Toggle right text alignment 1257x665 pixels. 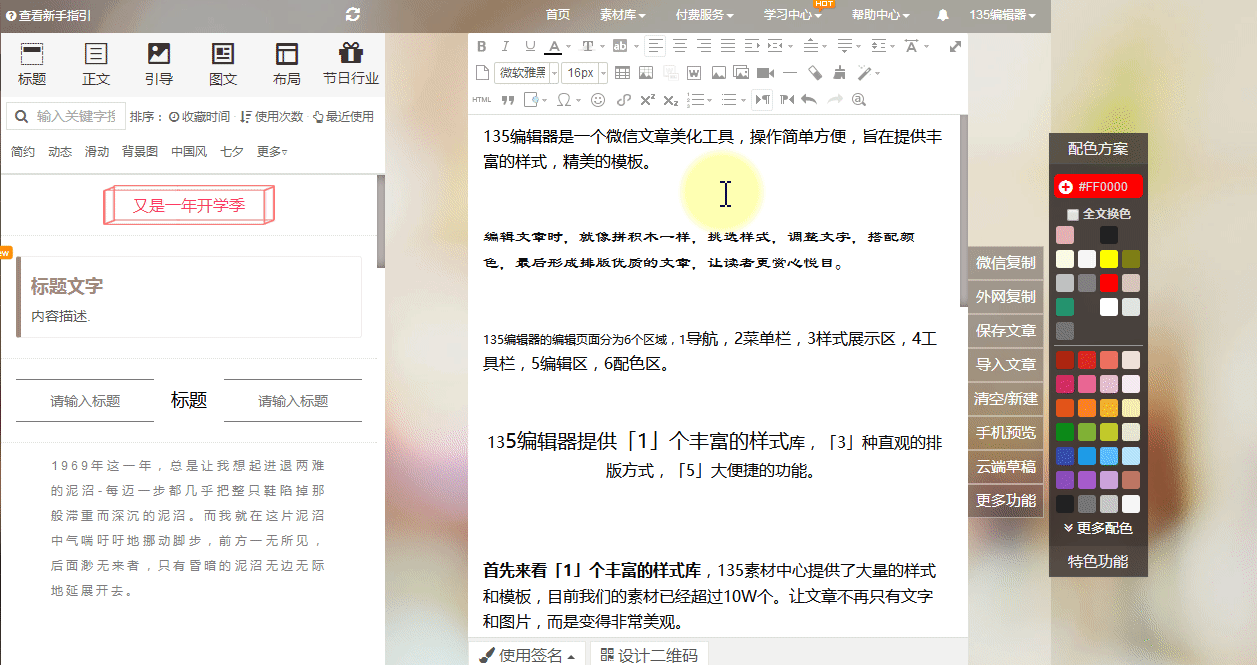tap(704, 46)
